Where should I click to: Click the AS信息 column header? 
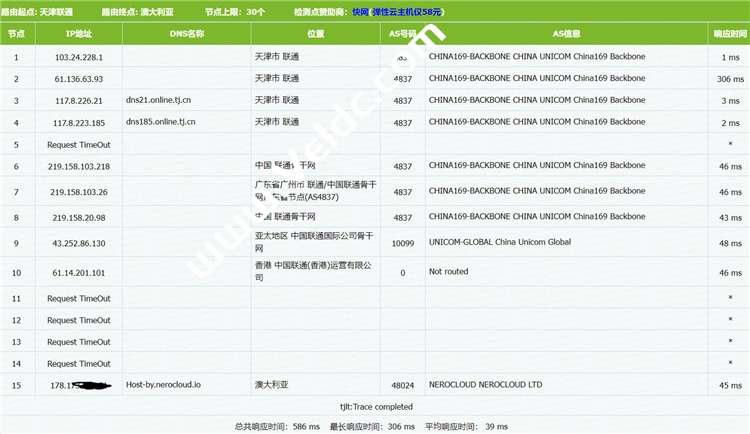point(567,33)
